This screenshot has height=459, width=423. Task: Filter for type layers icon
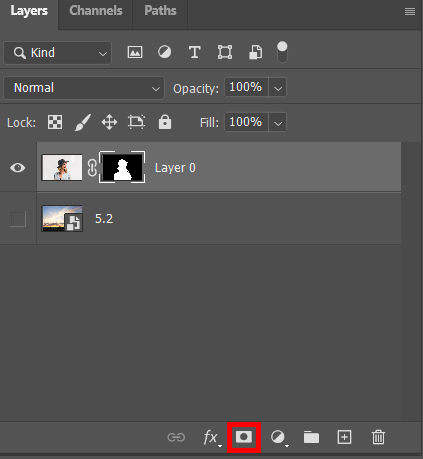[x=195, y=52]
